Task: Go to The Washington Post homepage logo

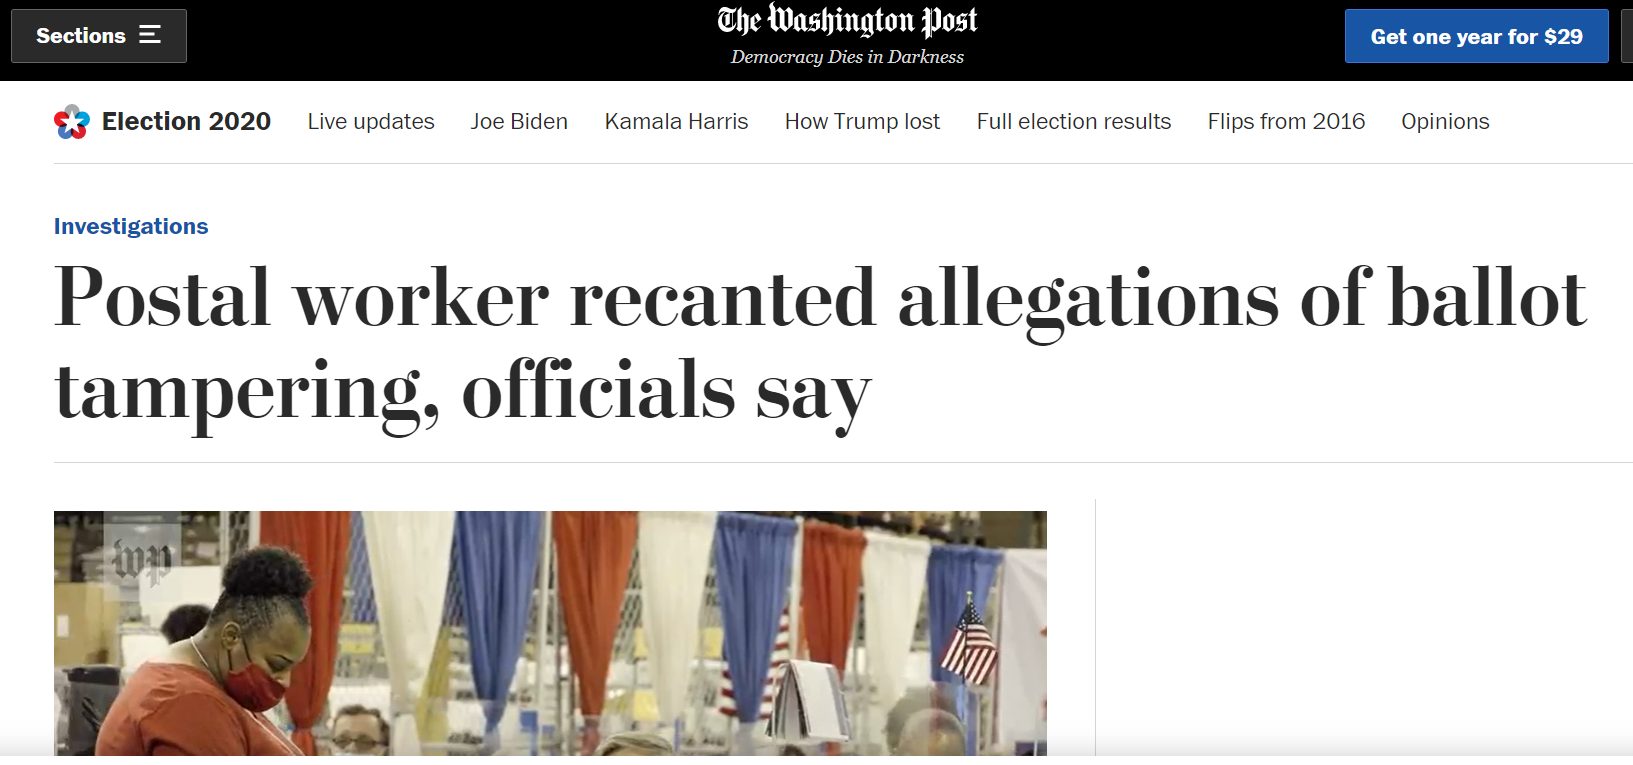Action: pos(847,21)
